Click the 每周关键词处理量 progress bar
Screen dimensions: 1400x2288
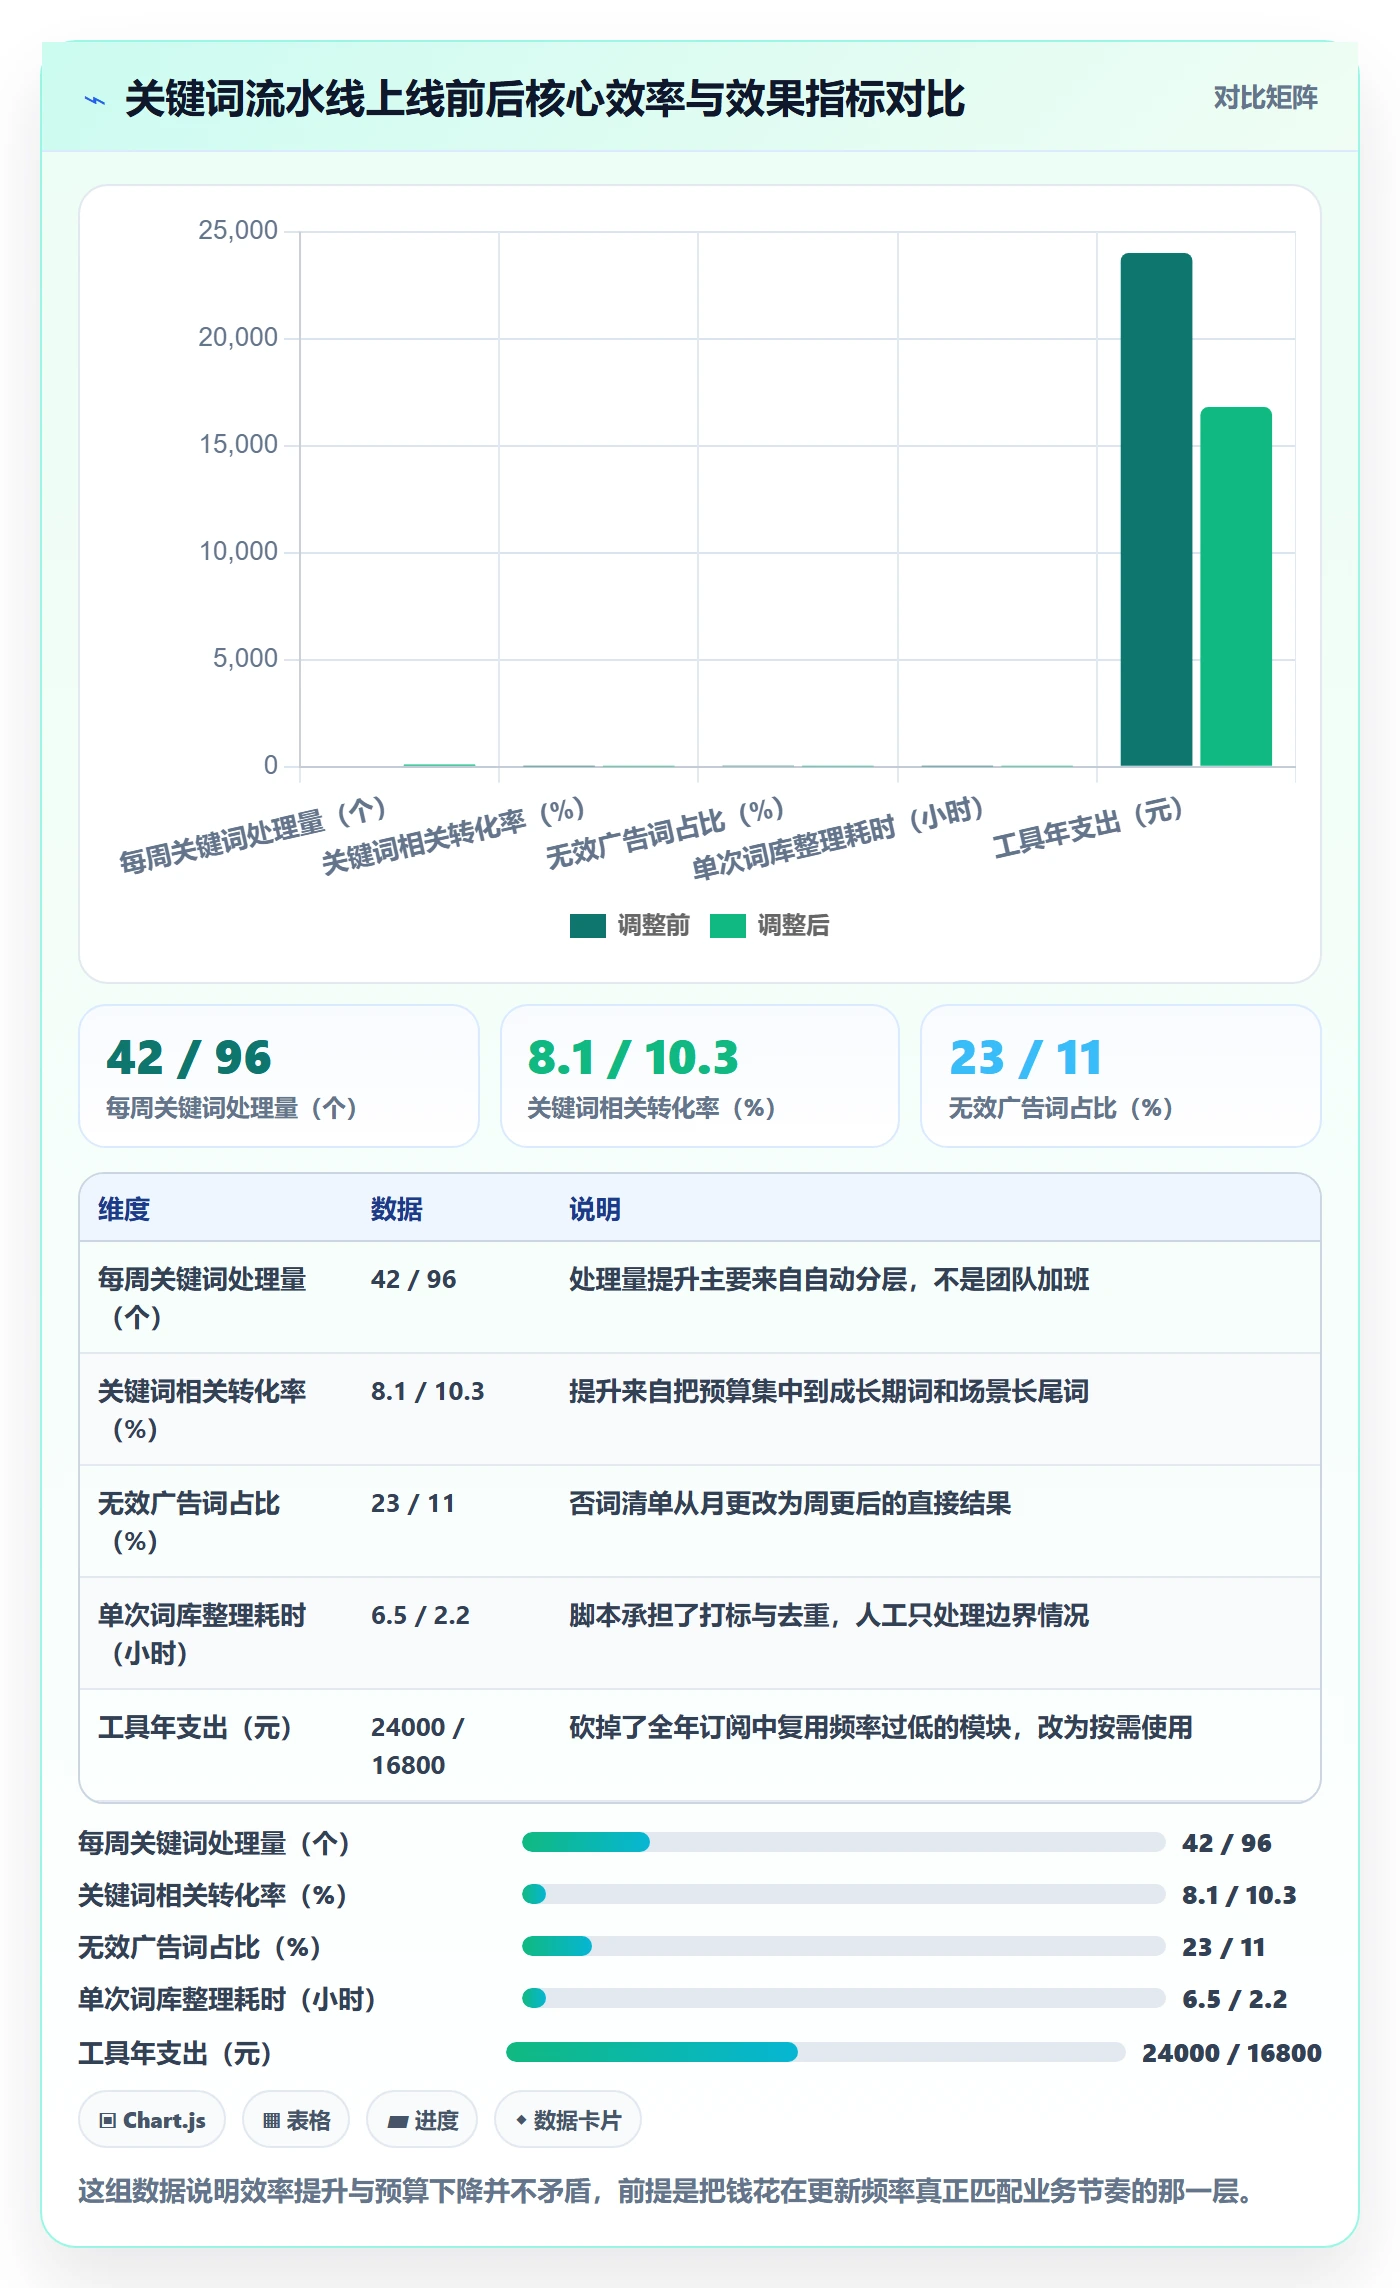coord(843,1842)
